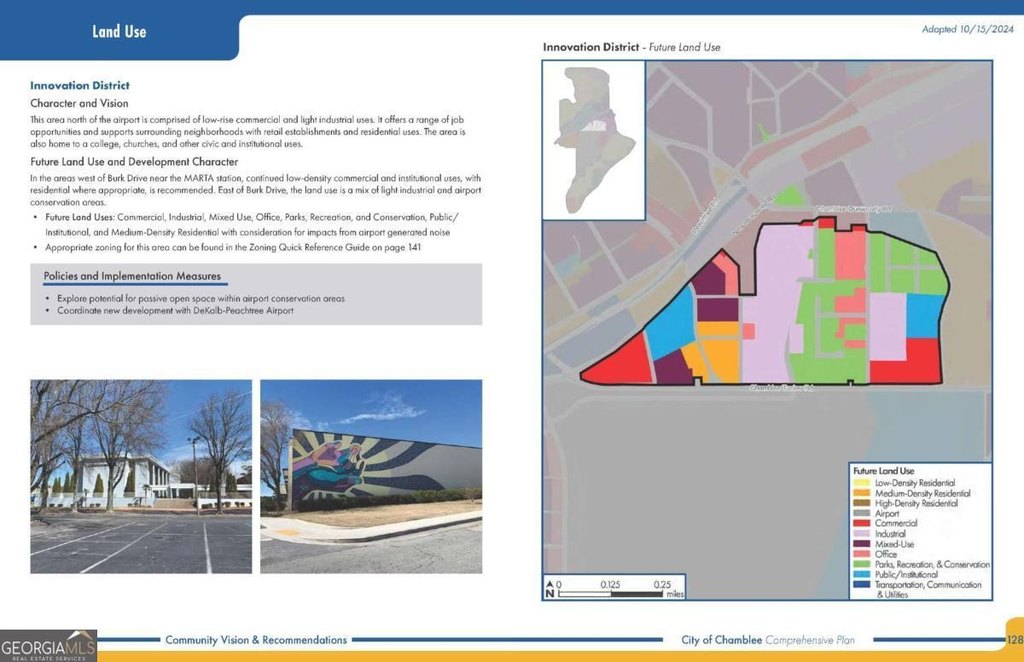The width and height of the screenshot is (1024, 662).
Task: Select the Industrial legend color swatch
Action: point(861,534)
